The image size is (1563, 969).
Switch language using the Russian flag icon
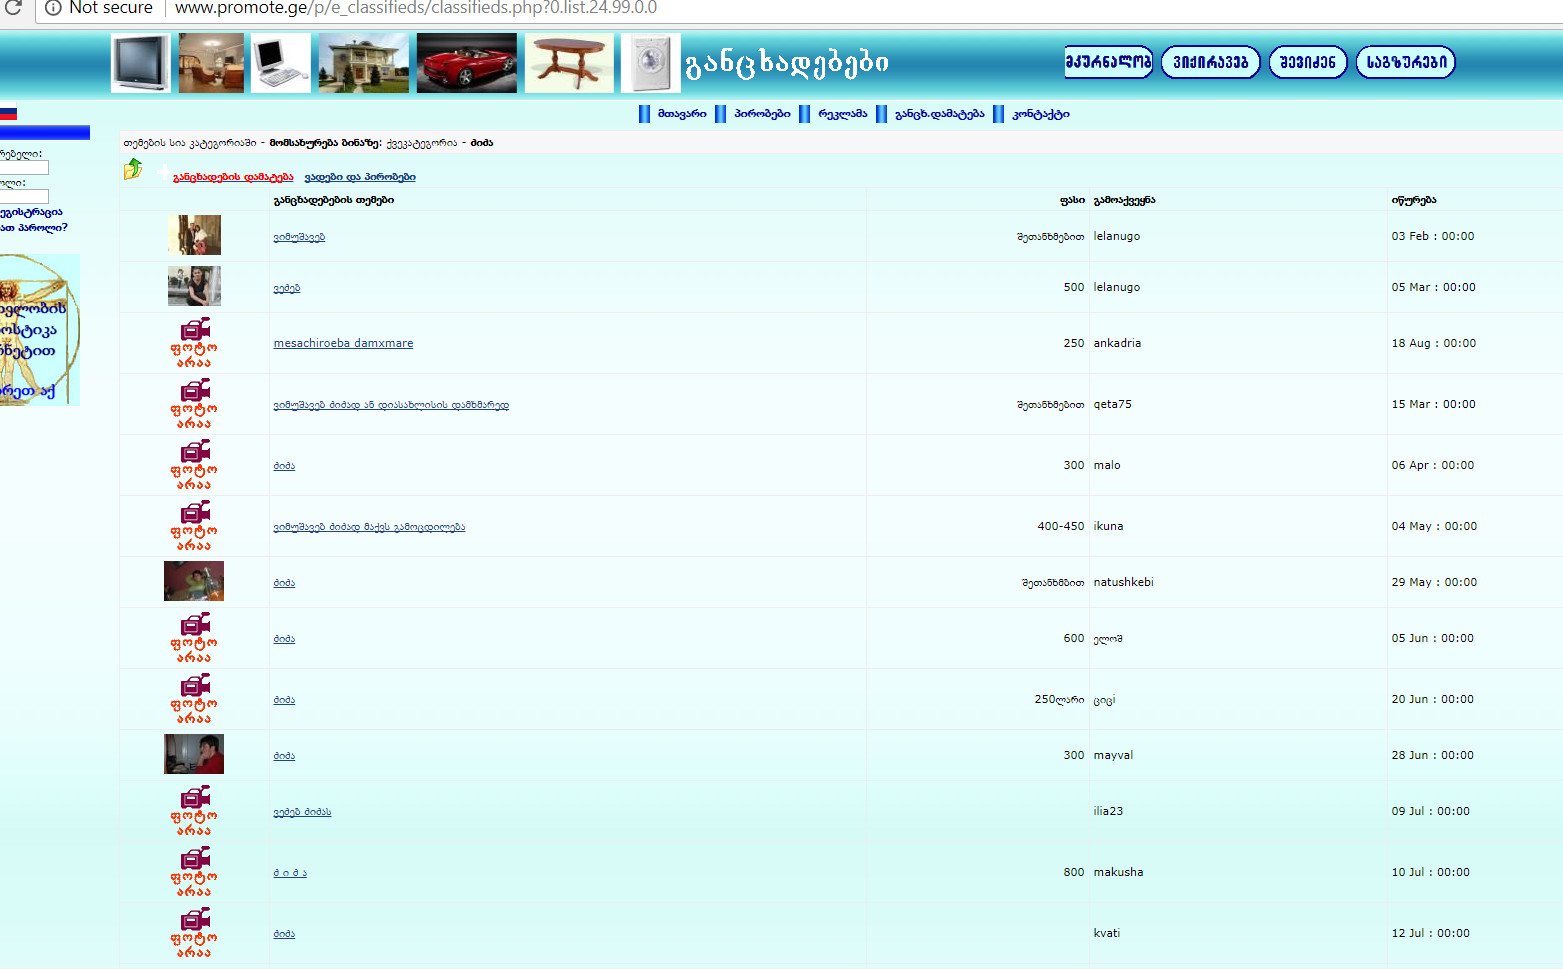point(8,114)
